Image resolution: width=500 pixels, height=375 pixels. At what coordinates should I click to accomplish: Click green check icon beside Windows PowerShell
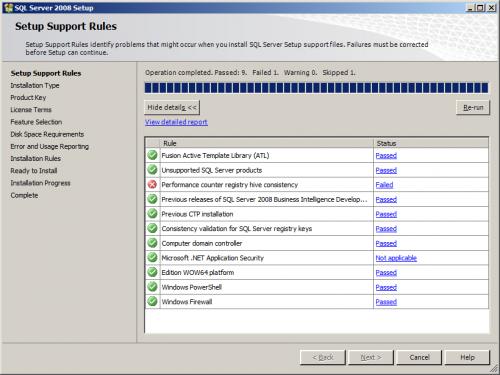(x=152, y=287)
